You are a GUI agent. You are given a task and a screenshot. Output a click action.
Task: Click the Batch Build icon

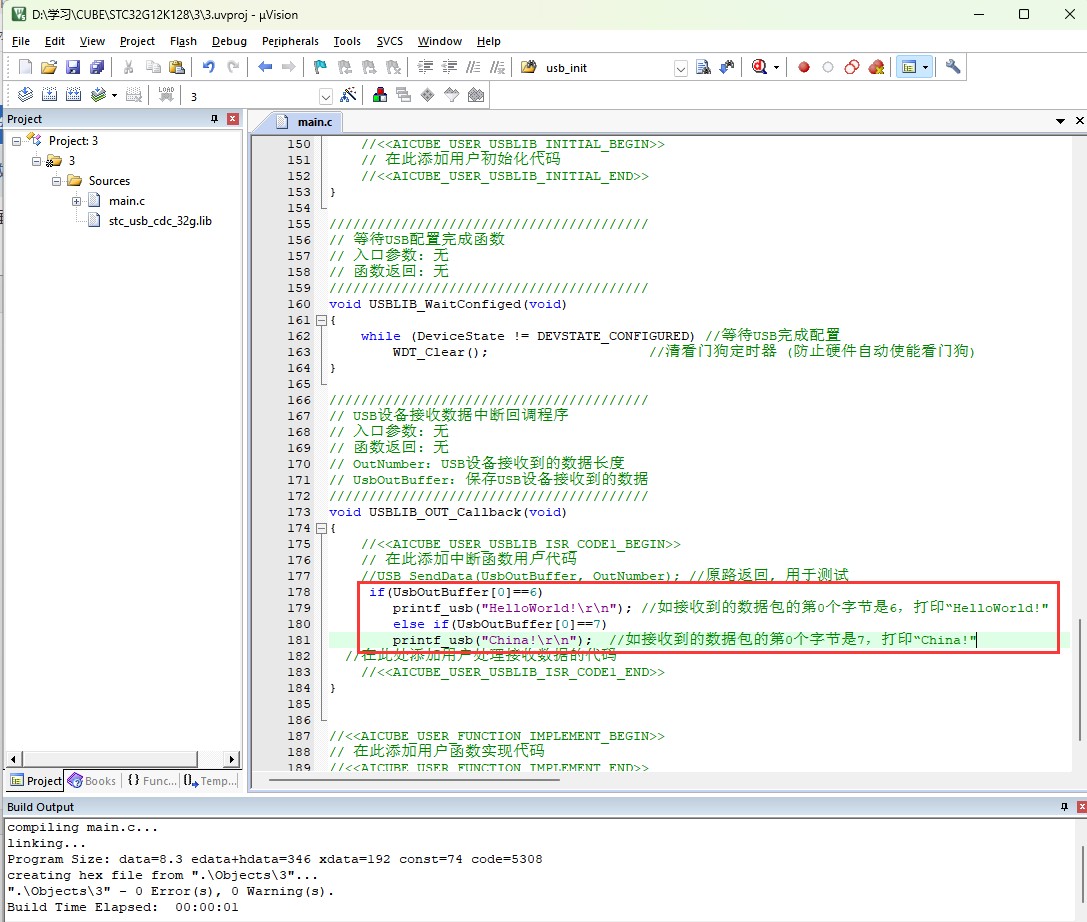98,95
